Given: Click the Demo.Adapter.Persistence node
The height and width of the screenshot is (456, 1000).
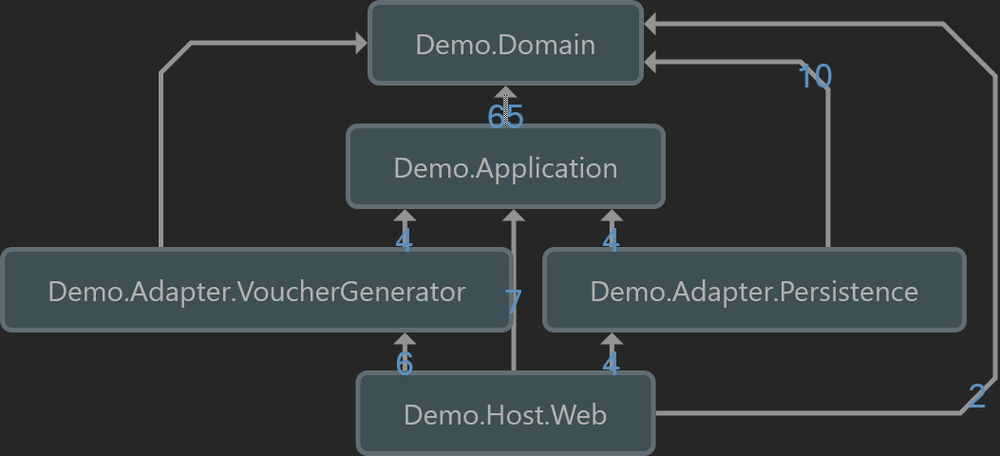Looking at the screenshot, I should (753, 291).
